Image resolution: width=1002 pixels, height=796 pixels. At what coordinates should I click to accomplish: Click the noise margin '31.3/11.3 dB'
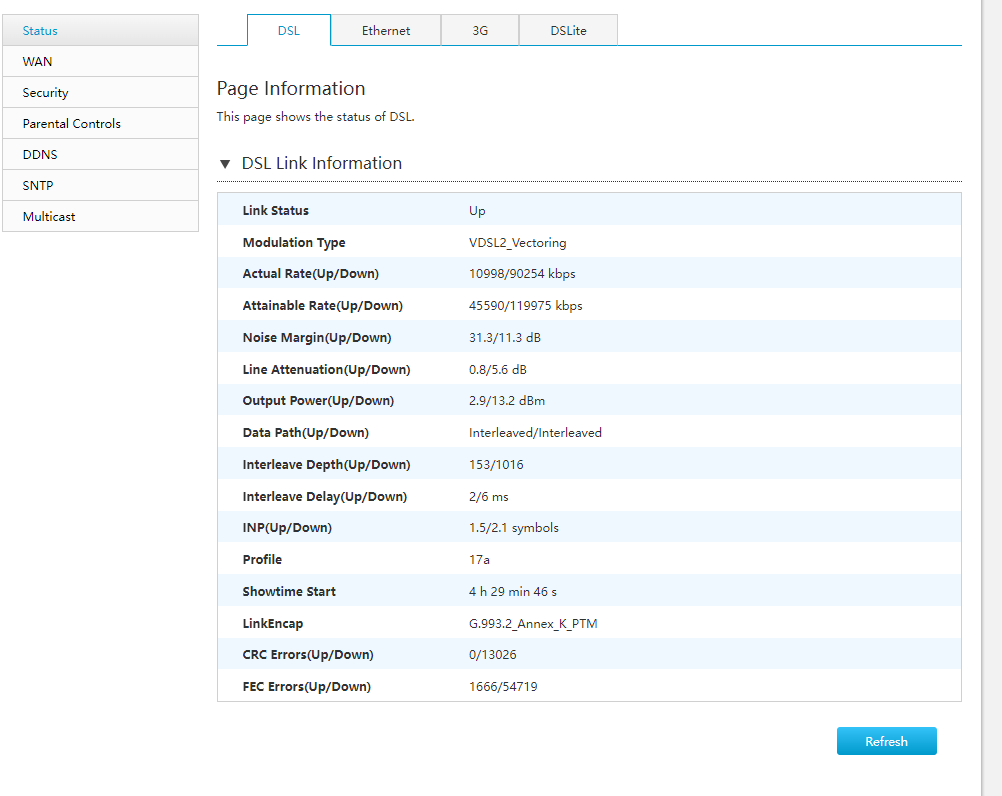(505, 337)
